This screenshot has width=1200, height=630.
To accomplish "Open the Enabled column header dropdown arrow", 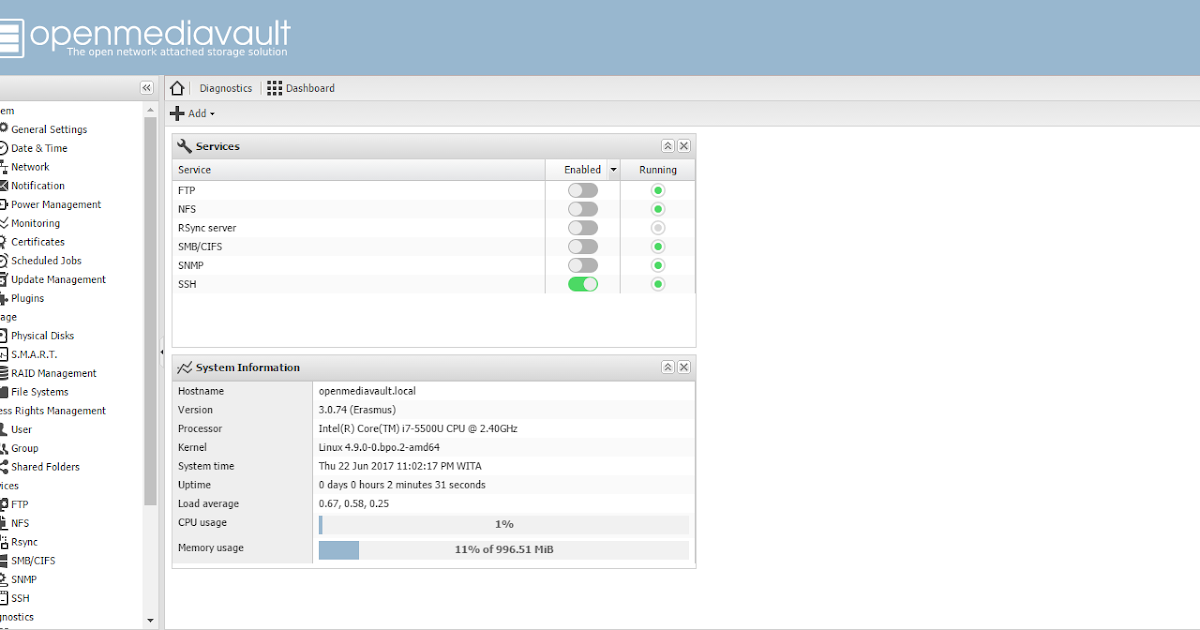I will (x=613, y=170).
